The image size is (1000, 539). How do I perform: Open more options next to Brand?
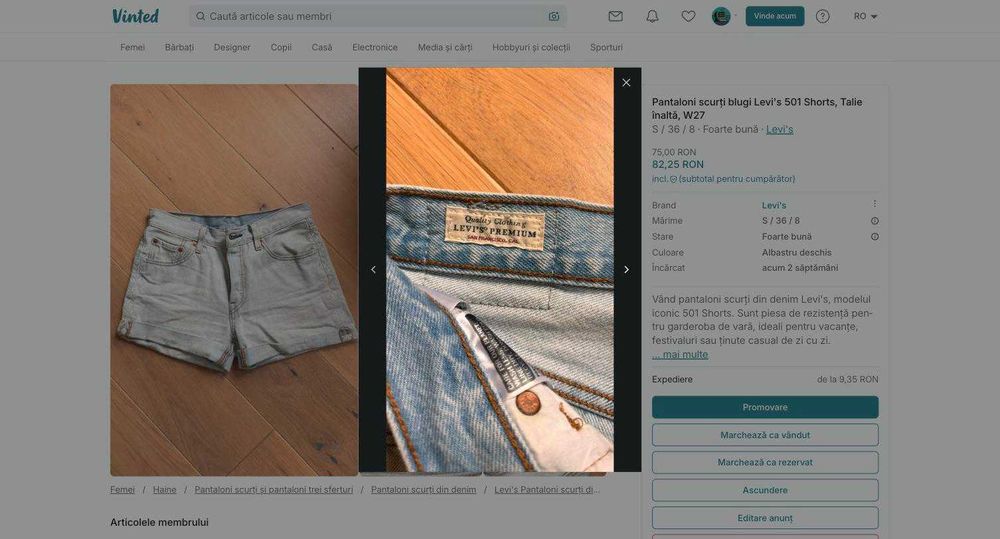874,204
